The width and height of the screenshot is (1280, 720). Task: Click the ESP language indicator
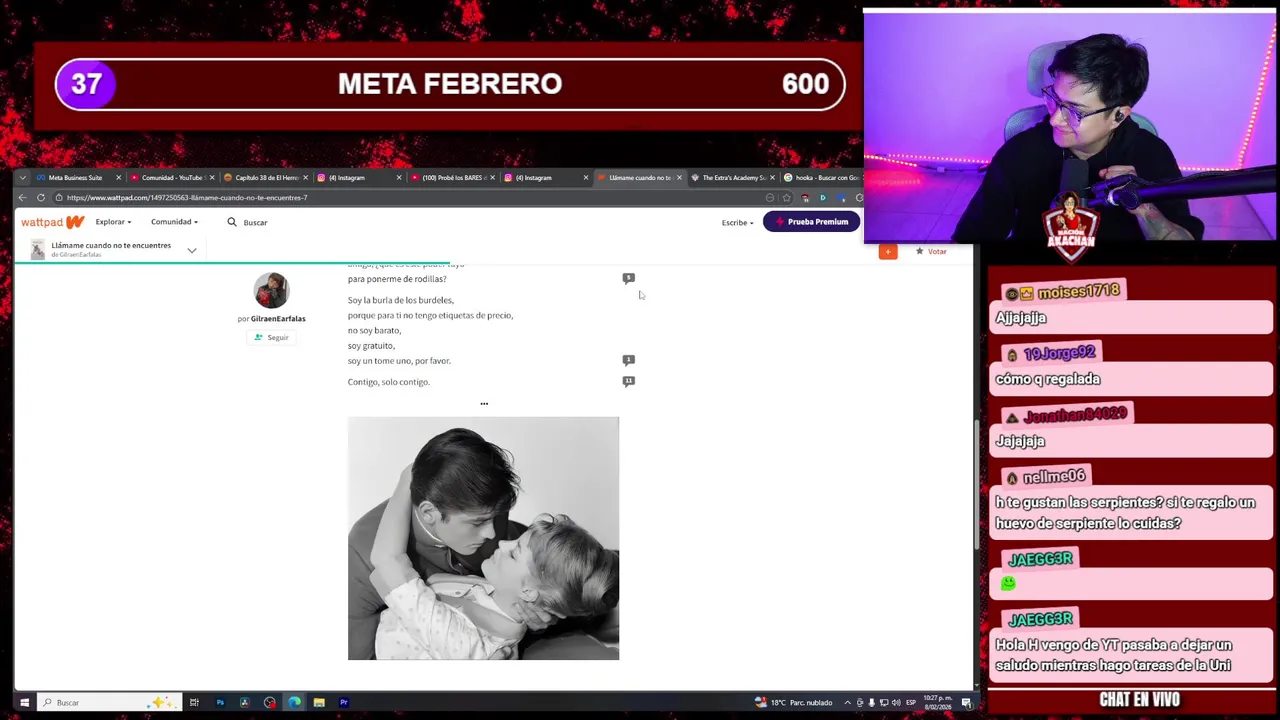[910, 702]
